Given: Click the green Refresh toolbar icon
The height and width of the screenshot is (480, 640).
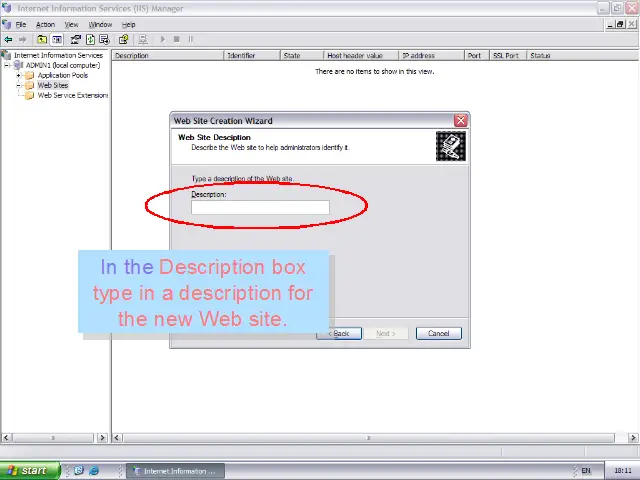Looking at the screenshot, I should click(x=90, y=40).
